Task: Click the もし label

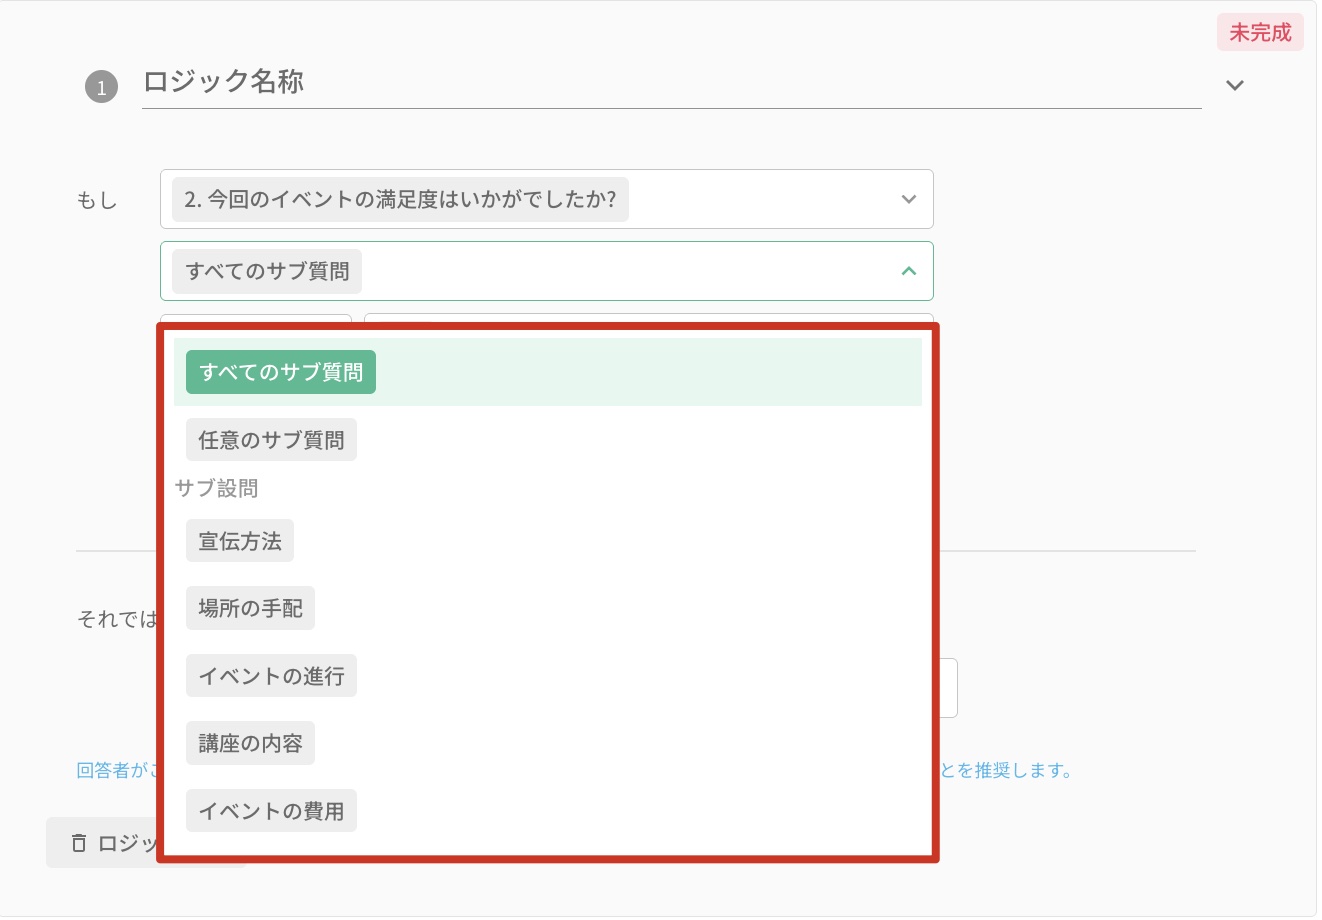Action: 97,200
